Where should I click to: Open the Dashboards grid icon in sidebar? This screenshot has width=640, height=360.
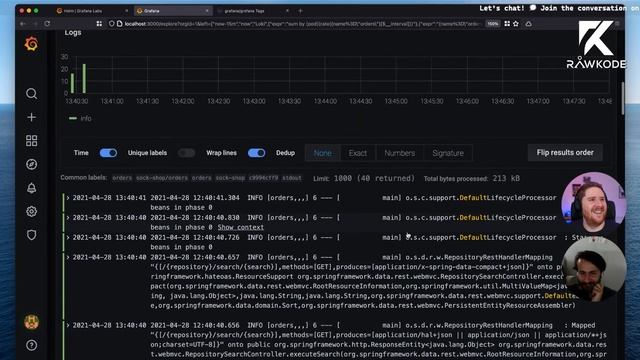pyautogui.click(x=31, y=141)
